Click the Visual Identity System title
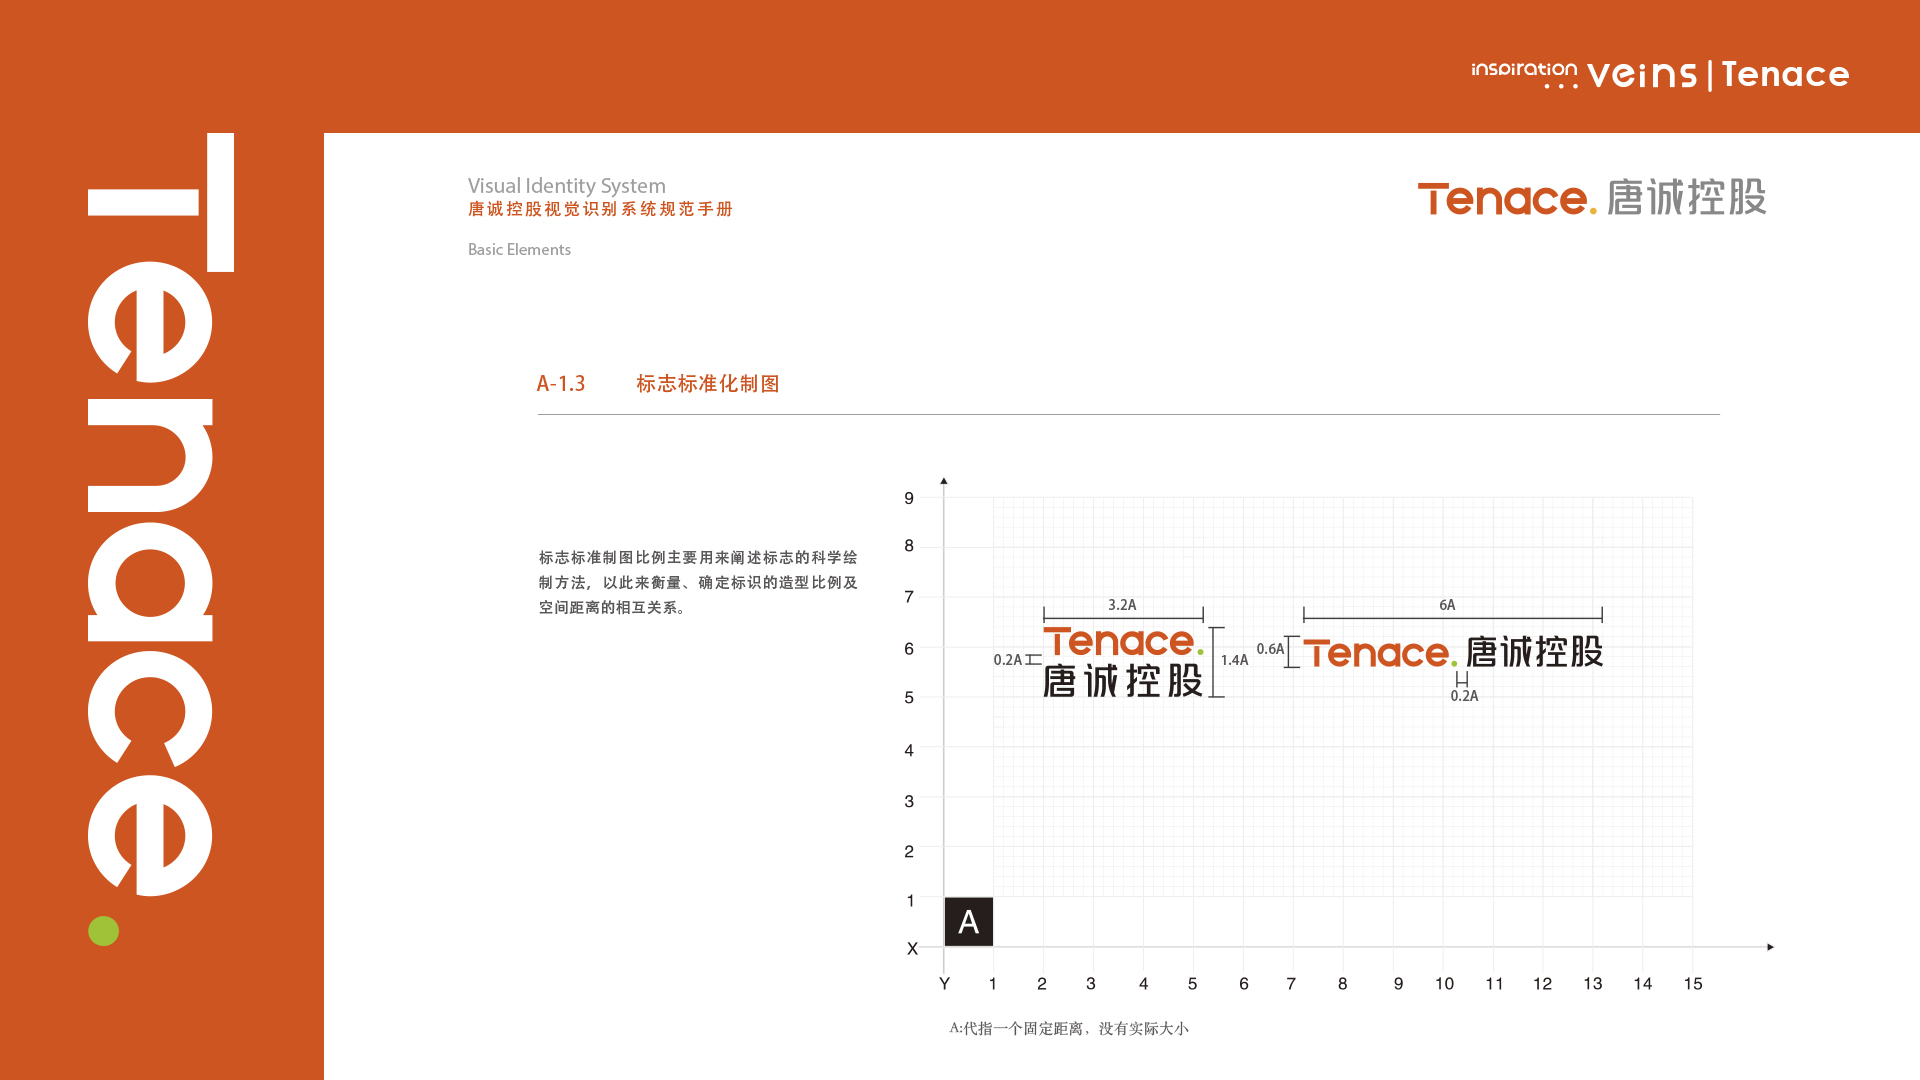 [566, 186]
